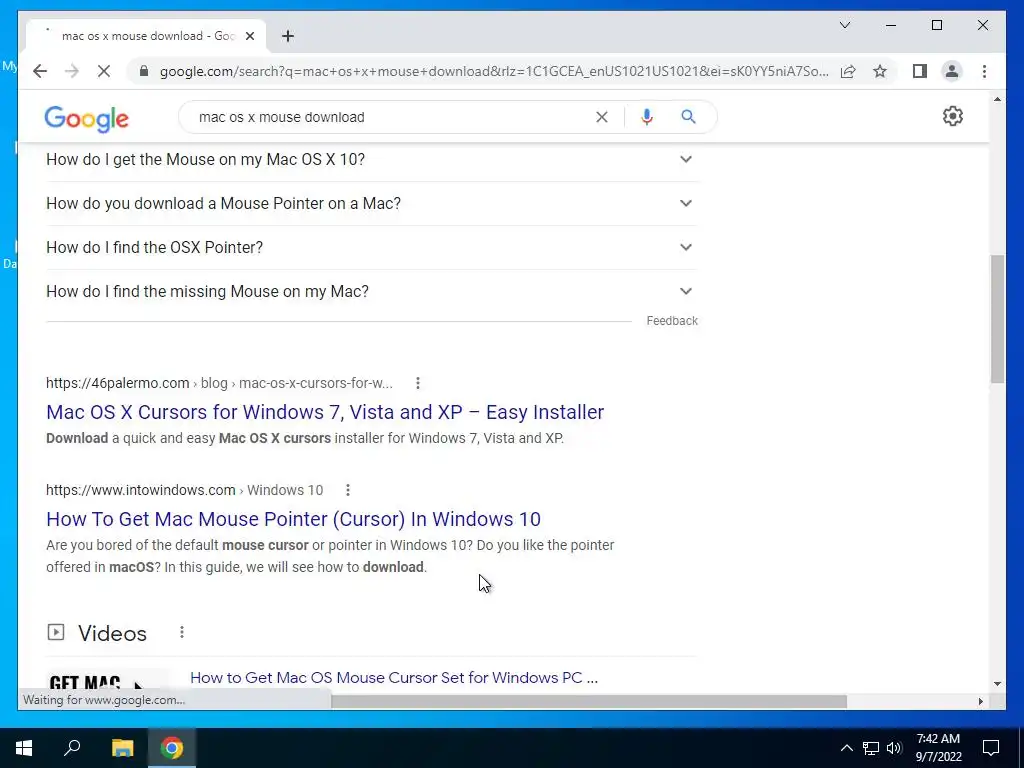Close the 'mac os x mouse download' tab
1024x768 pixels.
click(249, 36)
